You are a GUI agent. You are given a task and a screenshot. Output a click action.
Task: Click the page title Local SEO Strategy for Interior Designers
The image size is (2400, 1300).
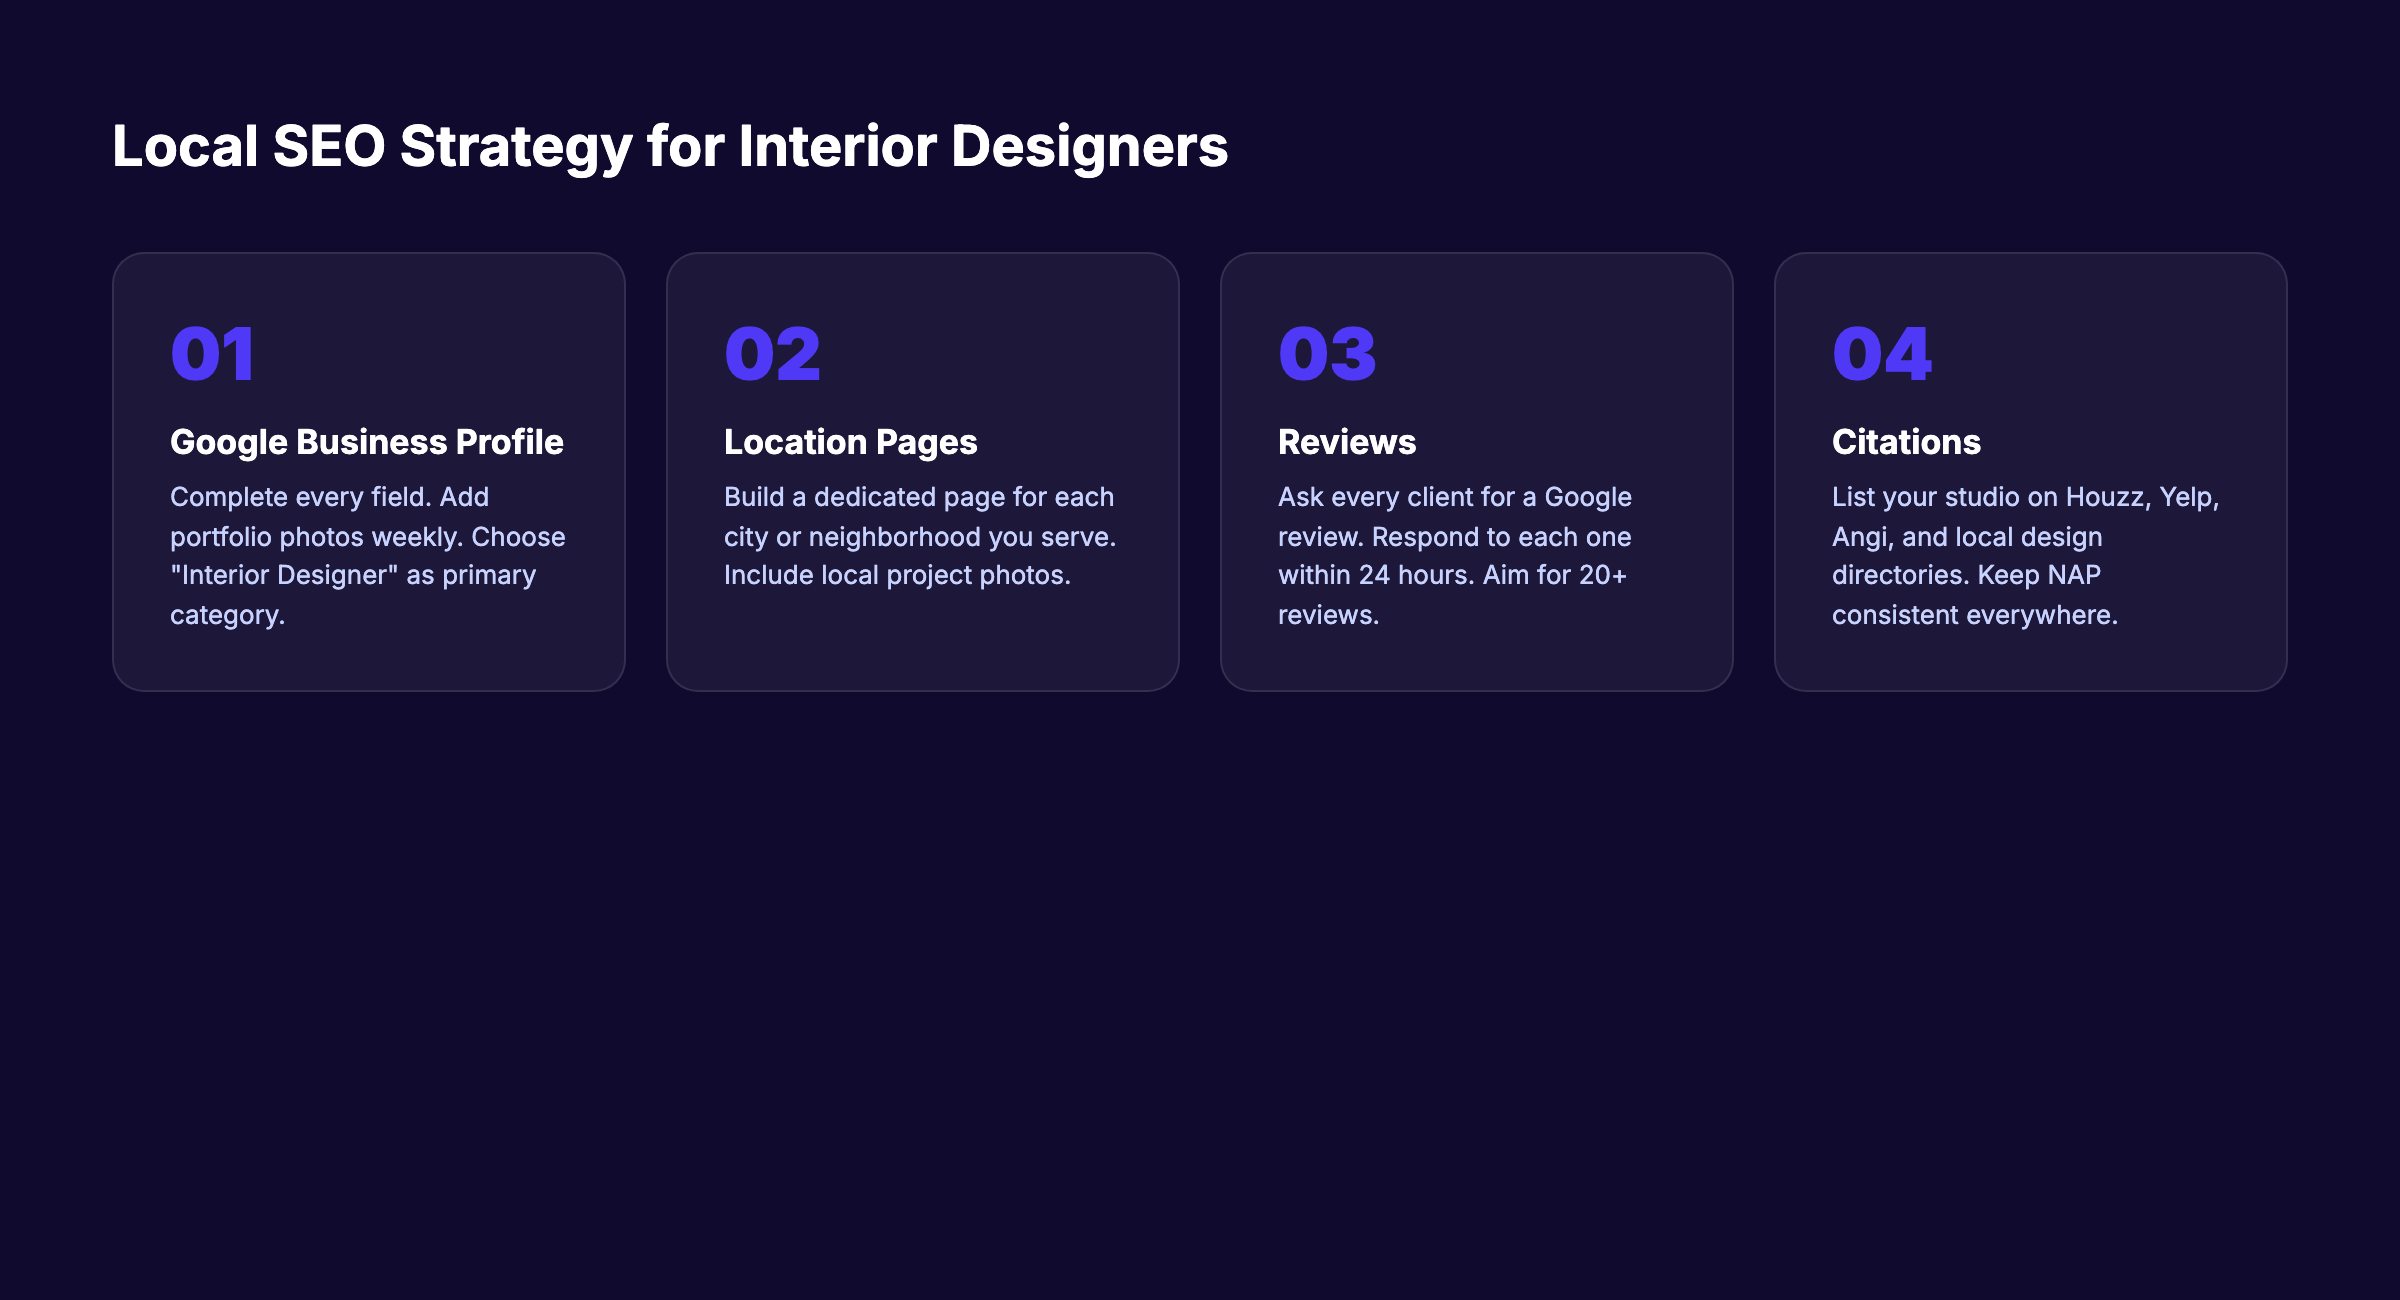pos(670,146)
